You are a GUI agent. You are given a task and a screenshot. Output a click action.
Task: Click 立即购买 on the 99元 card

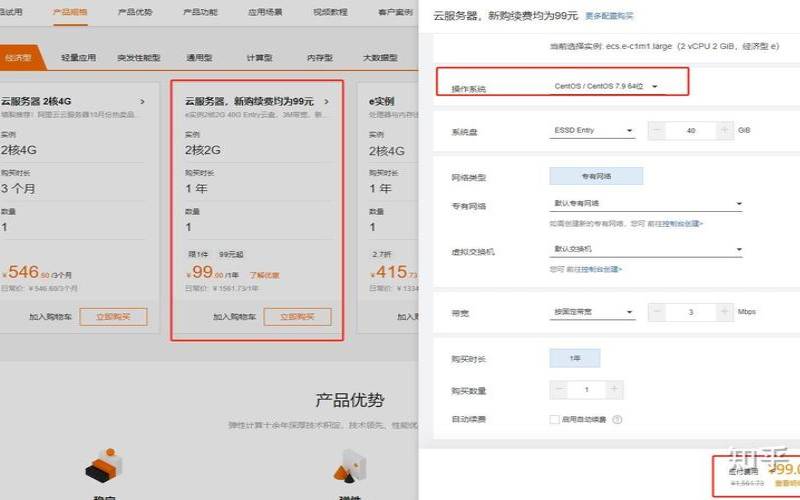coord(290,317)
